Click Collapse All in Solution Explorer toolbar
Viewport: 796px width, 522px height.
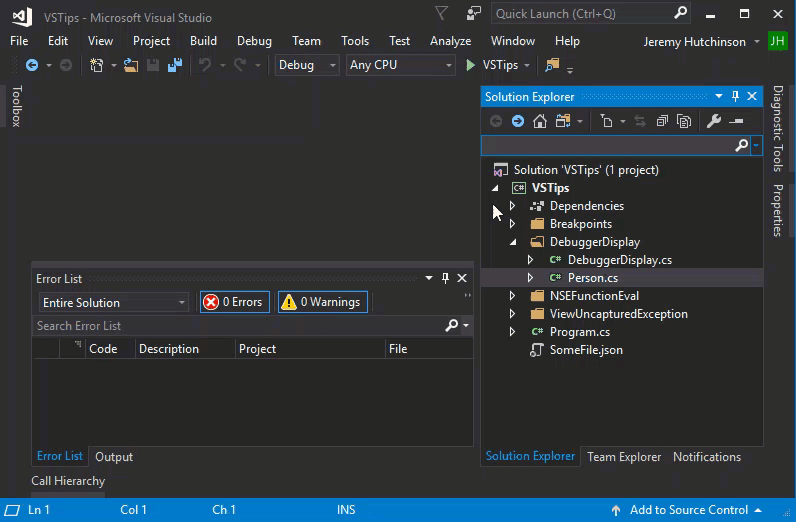point(661,121)
